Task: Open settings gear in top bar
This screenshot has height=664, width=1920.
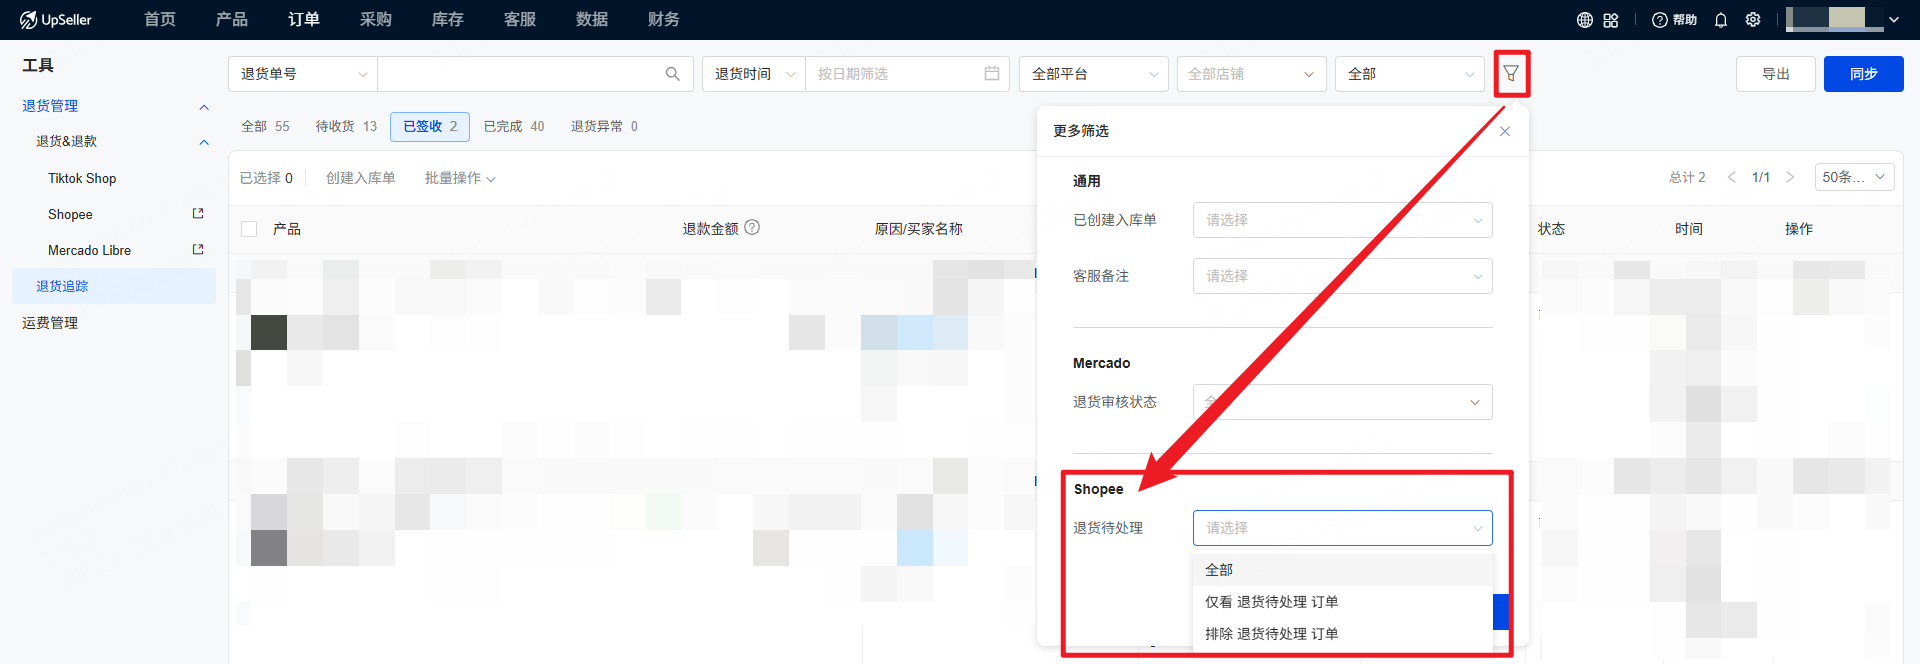Action: [1753, 20]
